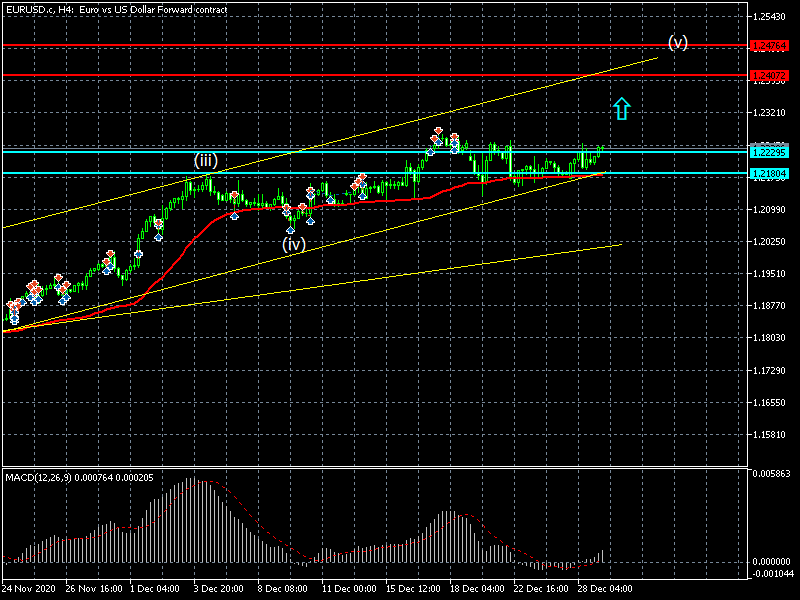The height and width of the screenshot is (600, 800).
Task: Click the 1.25430 price scale value
Action: pos(771,17)
